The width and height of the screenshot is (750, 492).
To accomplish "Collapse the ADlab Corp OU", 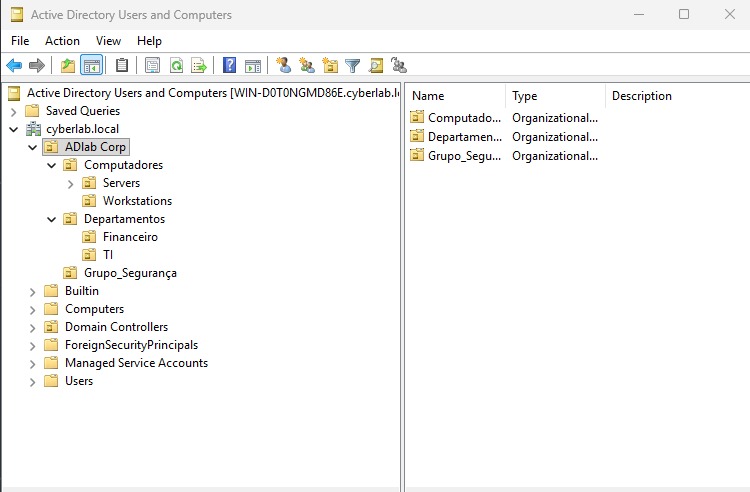I will pyautogui.click(x=32, y=147).
